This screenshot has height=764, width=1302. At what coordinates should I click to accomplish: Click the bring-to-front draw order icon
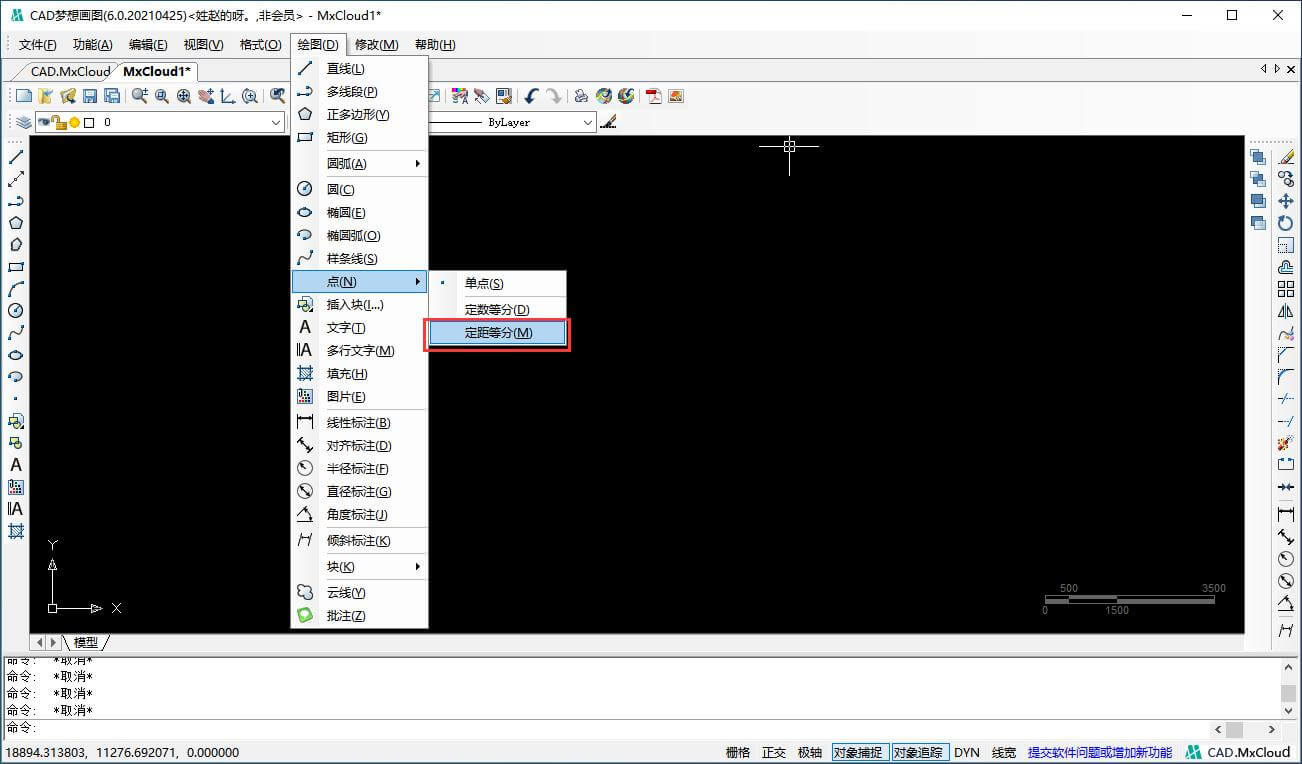coord(1258,157)
